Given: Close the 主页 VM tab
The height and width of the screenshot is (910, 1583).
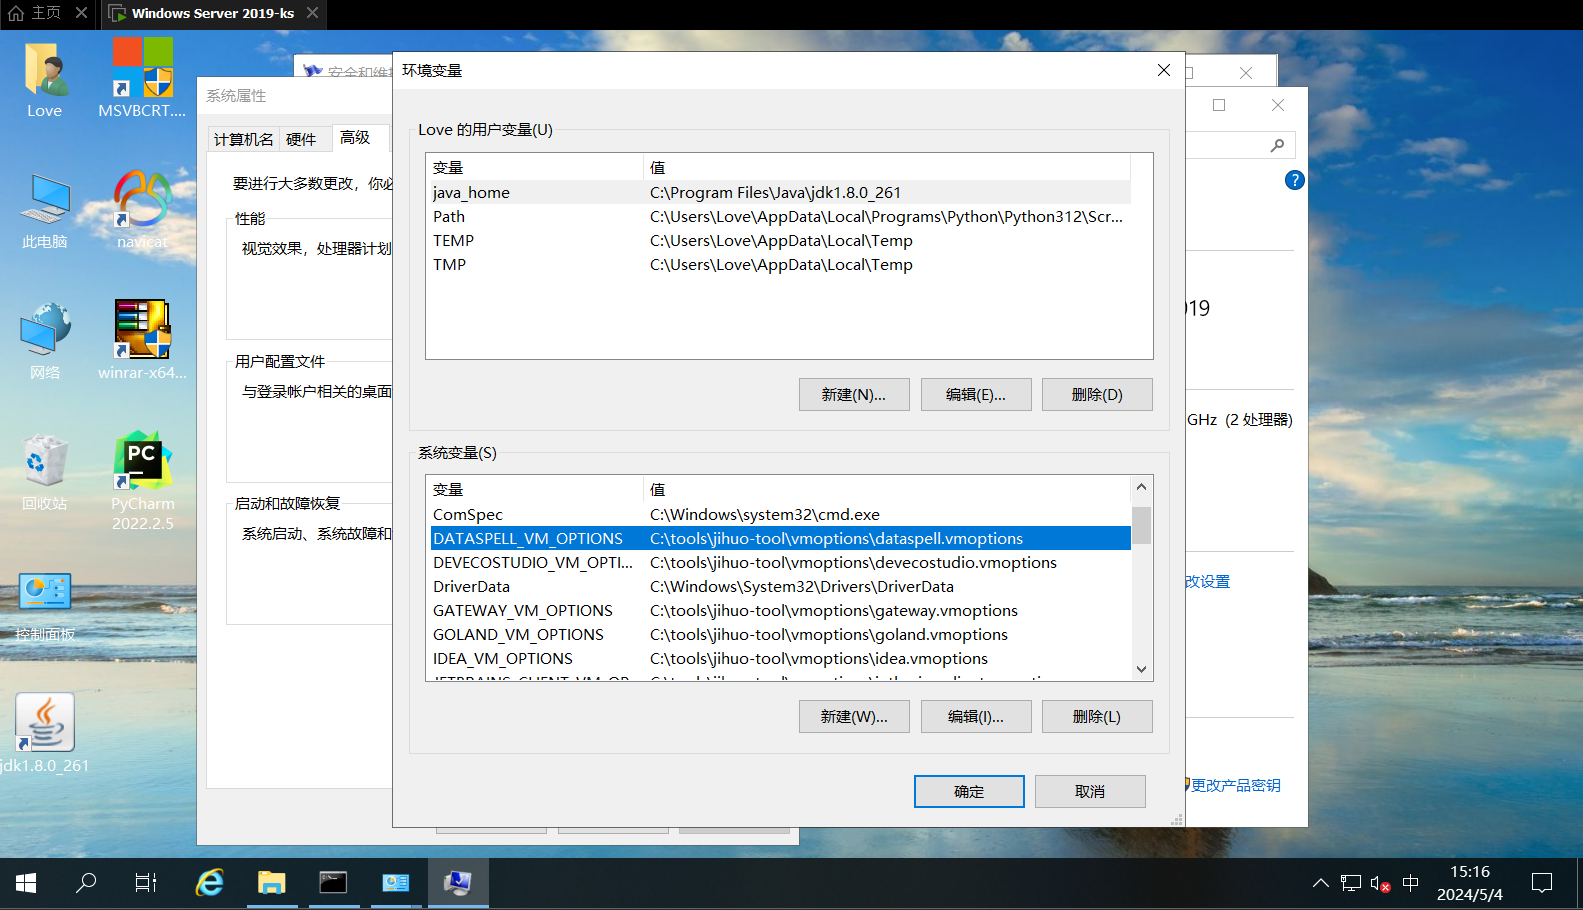Looking at the screenshot, I should tap(82, 13).
